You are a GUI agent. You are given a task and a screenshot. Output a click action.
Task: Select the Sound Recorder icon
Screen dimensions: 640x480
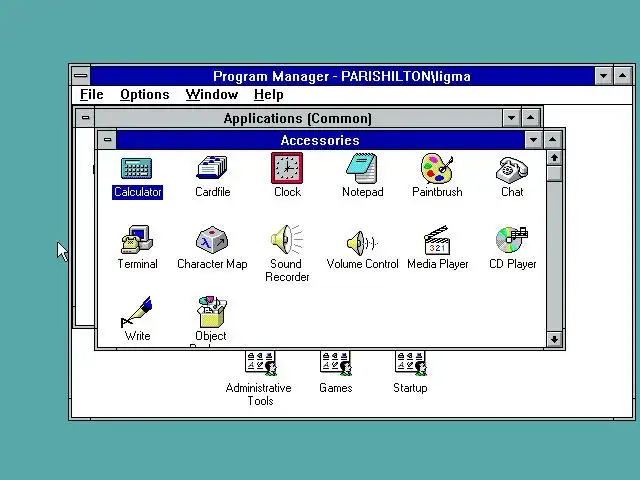tap(287, 240)
